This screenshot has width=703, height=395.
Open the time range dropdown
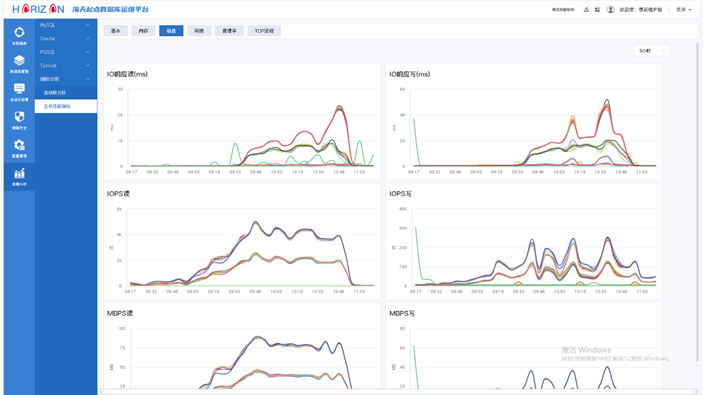651,51
